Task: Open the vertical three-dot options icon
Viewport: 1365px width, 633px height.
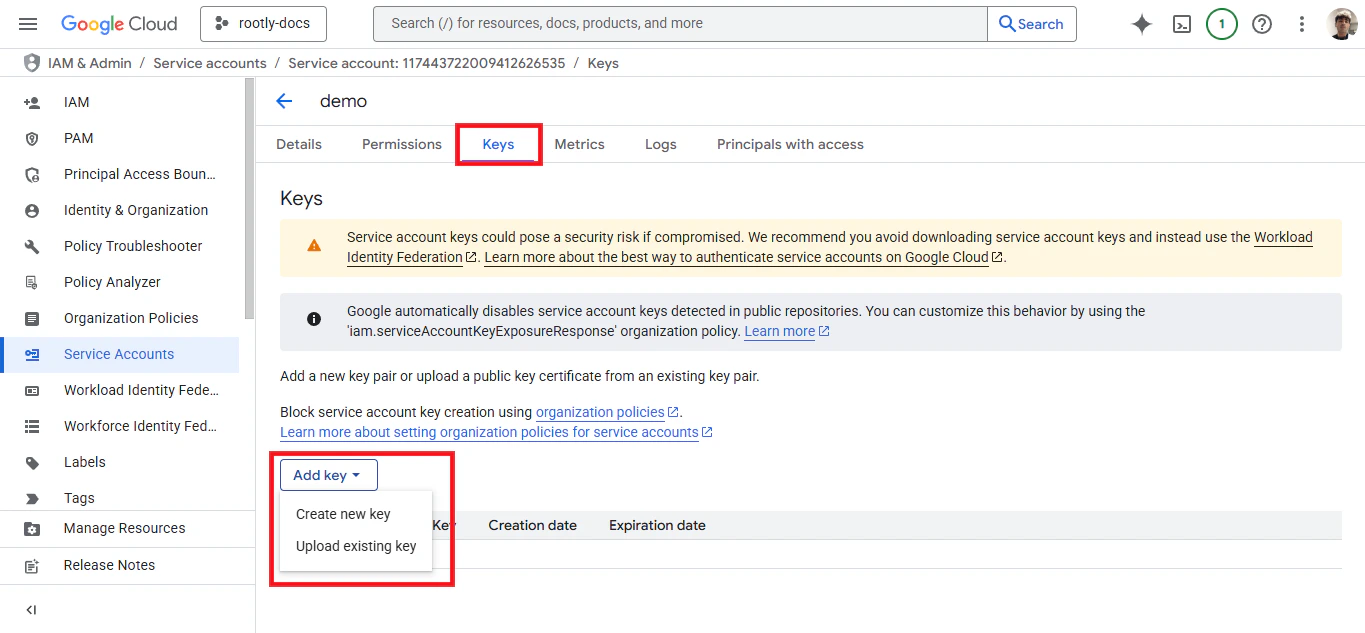Action: click(1301, 23)
